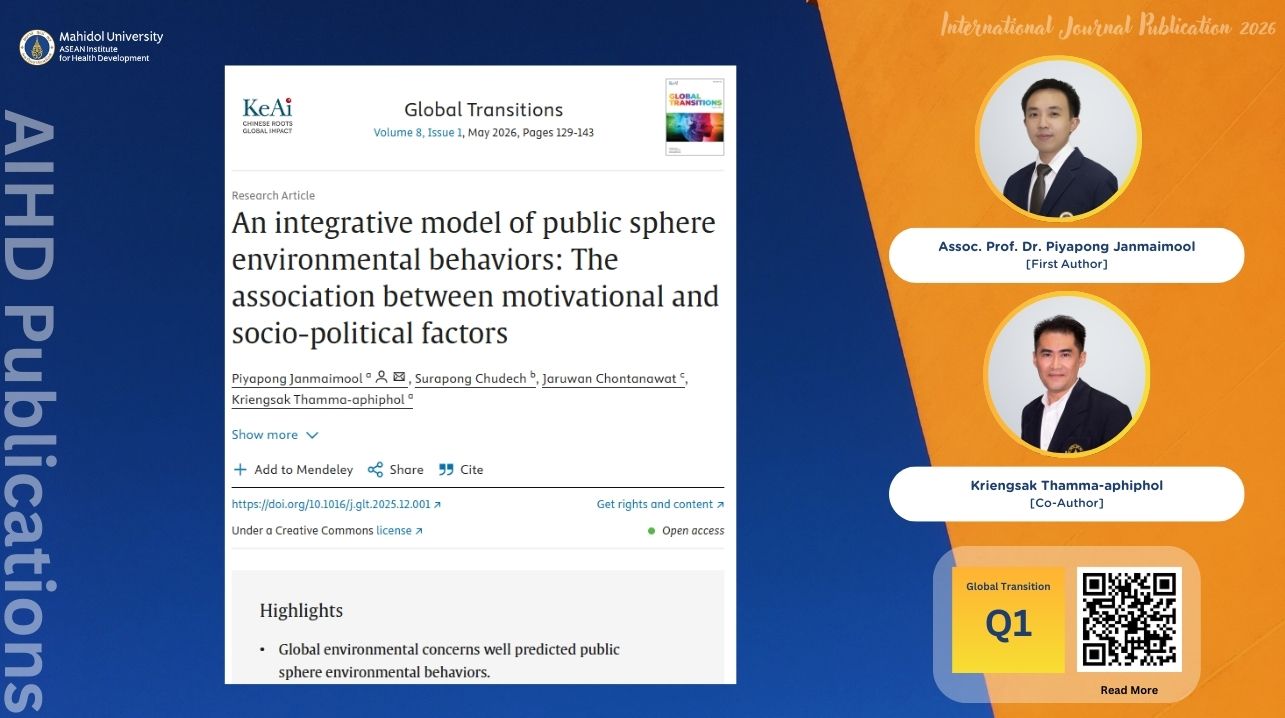Open the Creative Commons license link
This screenshot has width=1285, height=718.
pos(399,531)
